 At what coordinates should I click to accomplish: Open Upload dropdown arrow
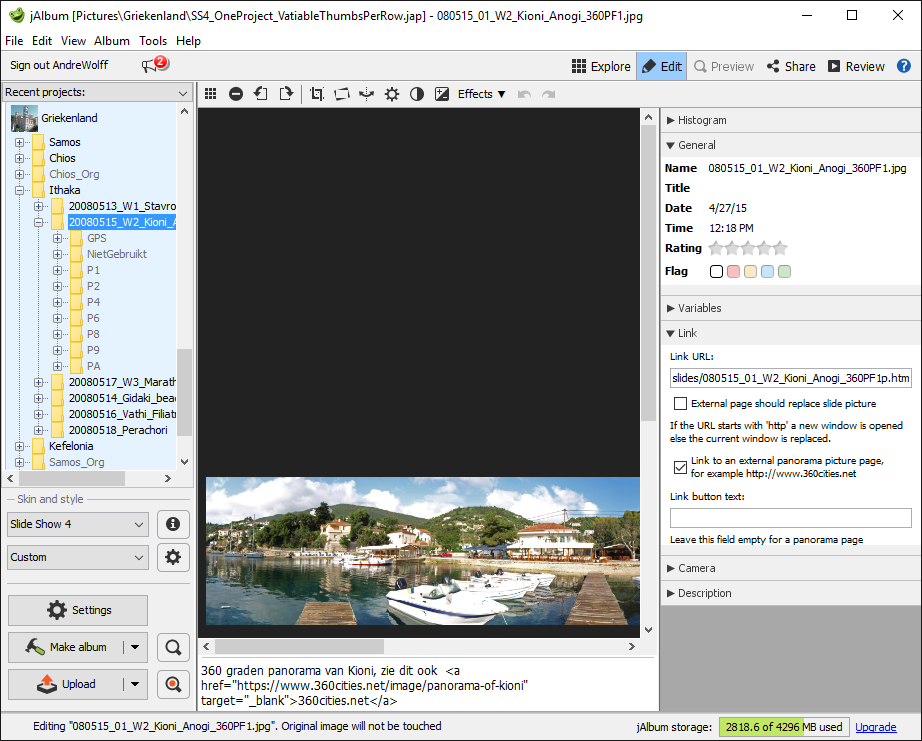135,684
